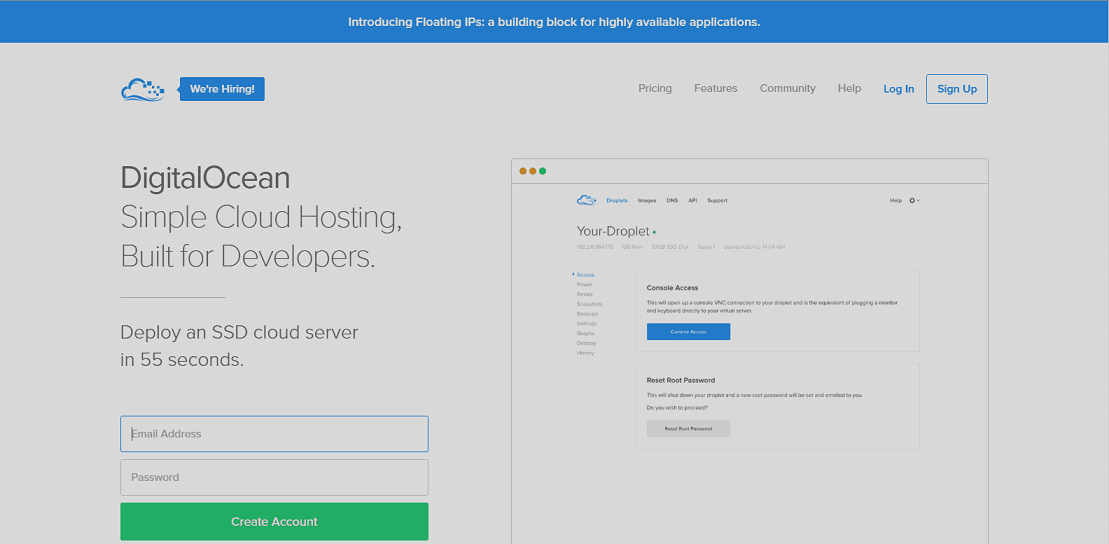Viewport: 1109px width, 544px height.
Task: Select the Images tab in dashboard preview
Action: [x=646, y=200]
